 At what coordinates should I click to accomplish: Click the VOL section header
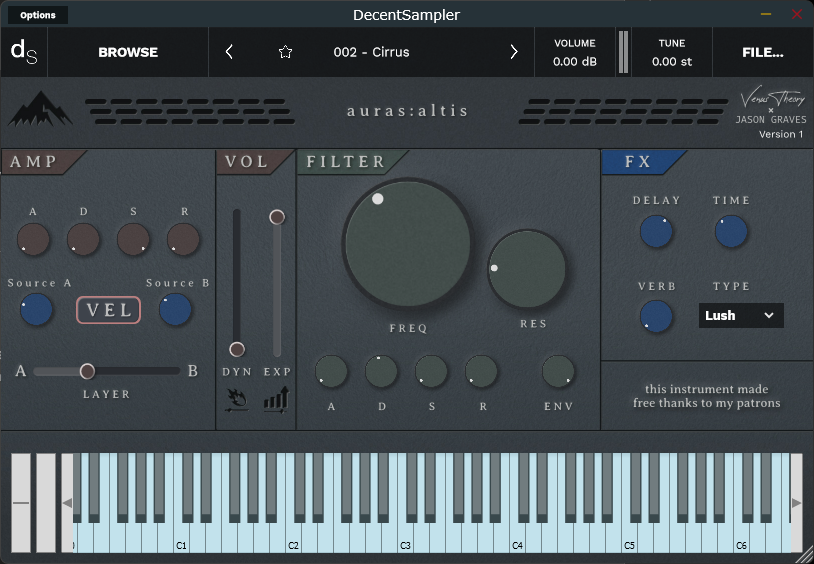pos(247,162)
